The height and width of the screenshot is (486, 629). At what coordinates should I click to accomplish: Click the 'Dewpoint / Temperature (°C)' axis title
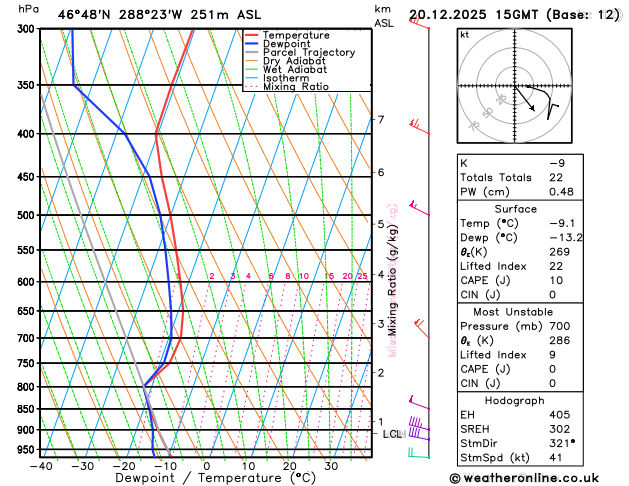[215, 478]
